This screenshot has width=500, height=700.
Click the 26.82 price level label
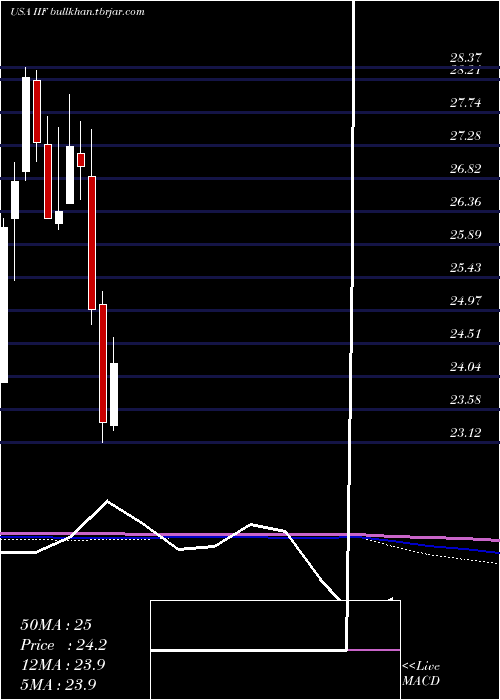pyautogui.click(x=466, y=169)
